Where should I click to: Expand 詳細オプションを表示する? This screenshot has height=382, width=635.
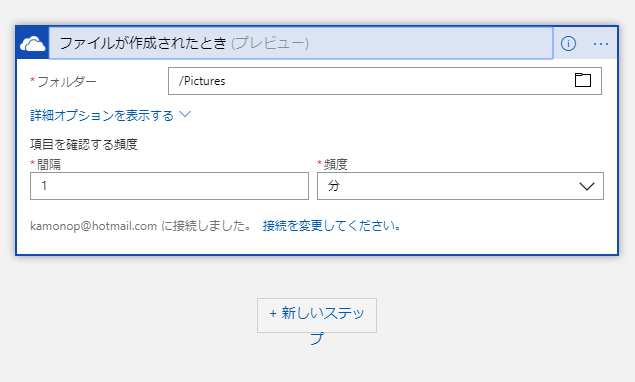110,115
